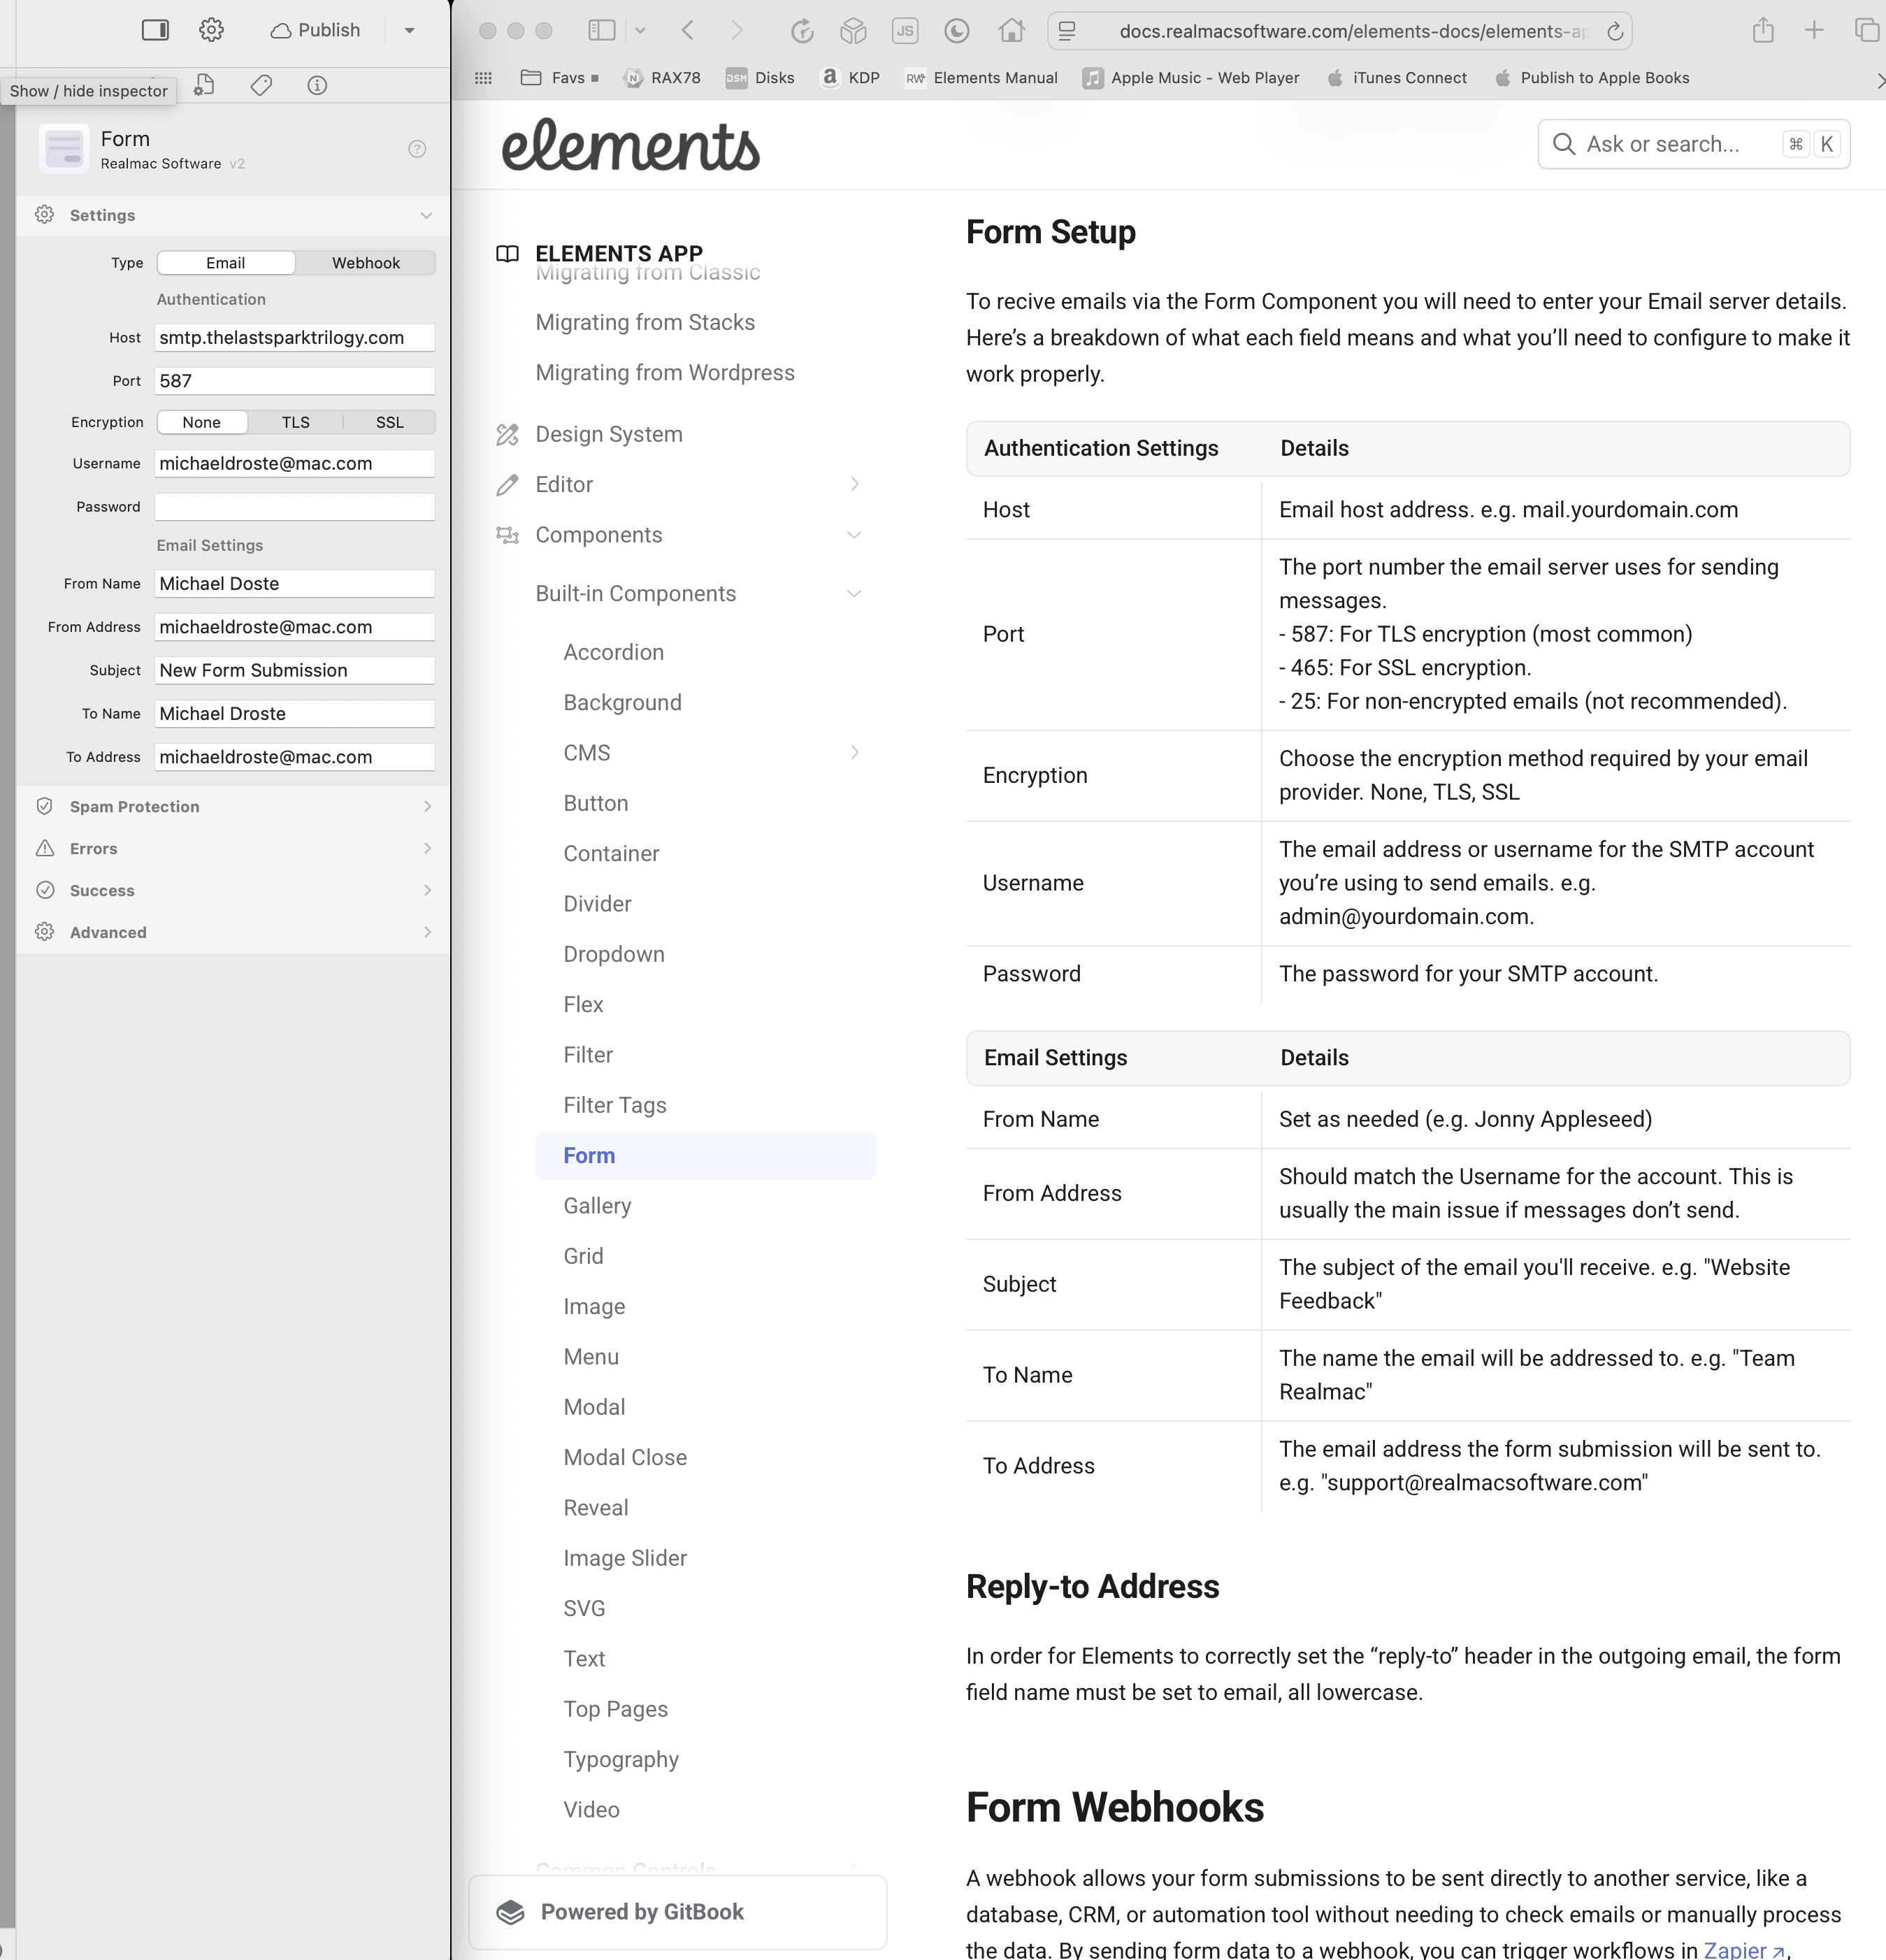Open Safari sidebar tab group dropdown

point(641,30)
